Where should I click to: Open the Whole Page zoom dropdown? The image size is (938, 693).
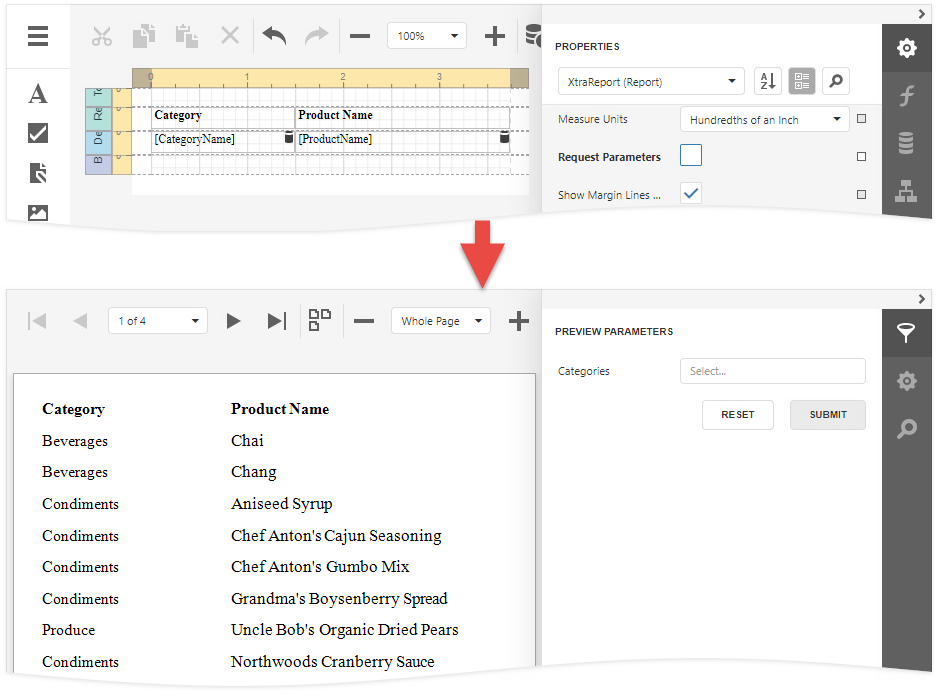point(440,320)
